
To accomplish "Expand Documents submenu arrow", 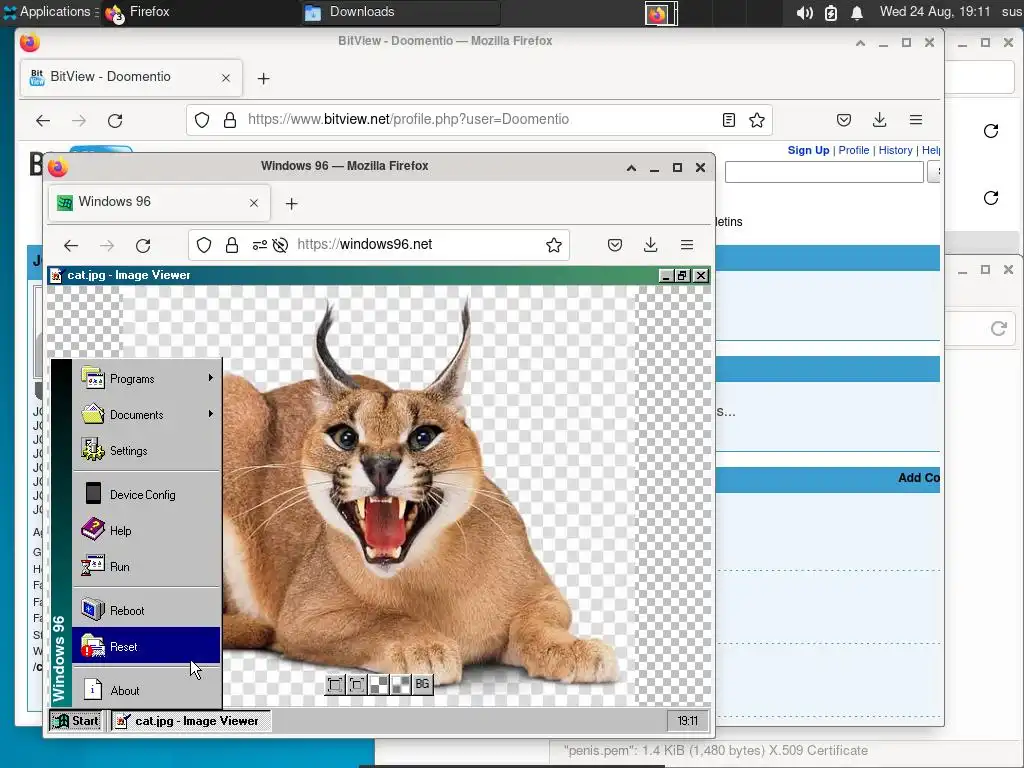I will coord(211,413).
